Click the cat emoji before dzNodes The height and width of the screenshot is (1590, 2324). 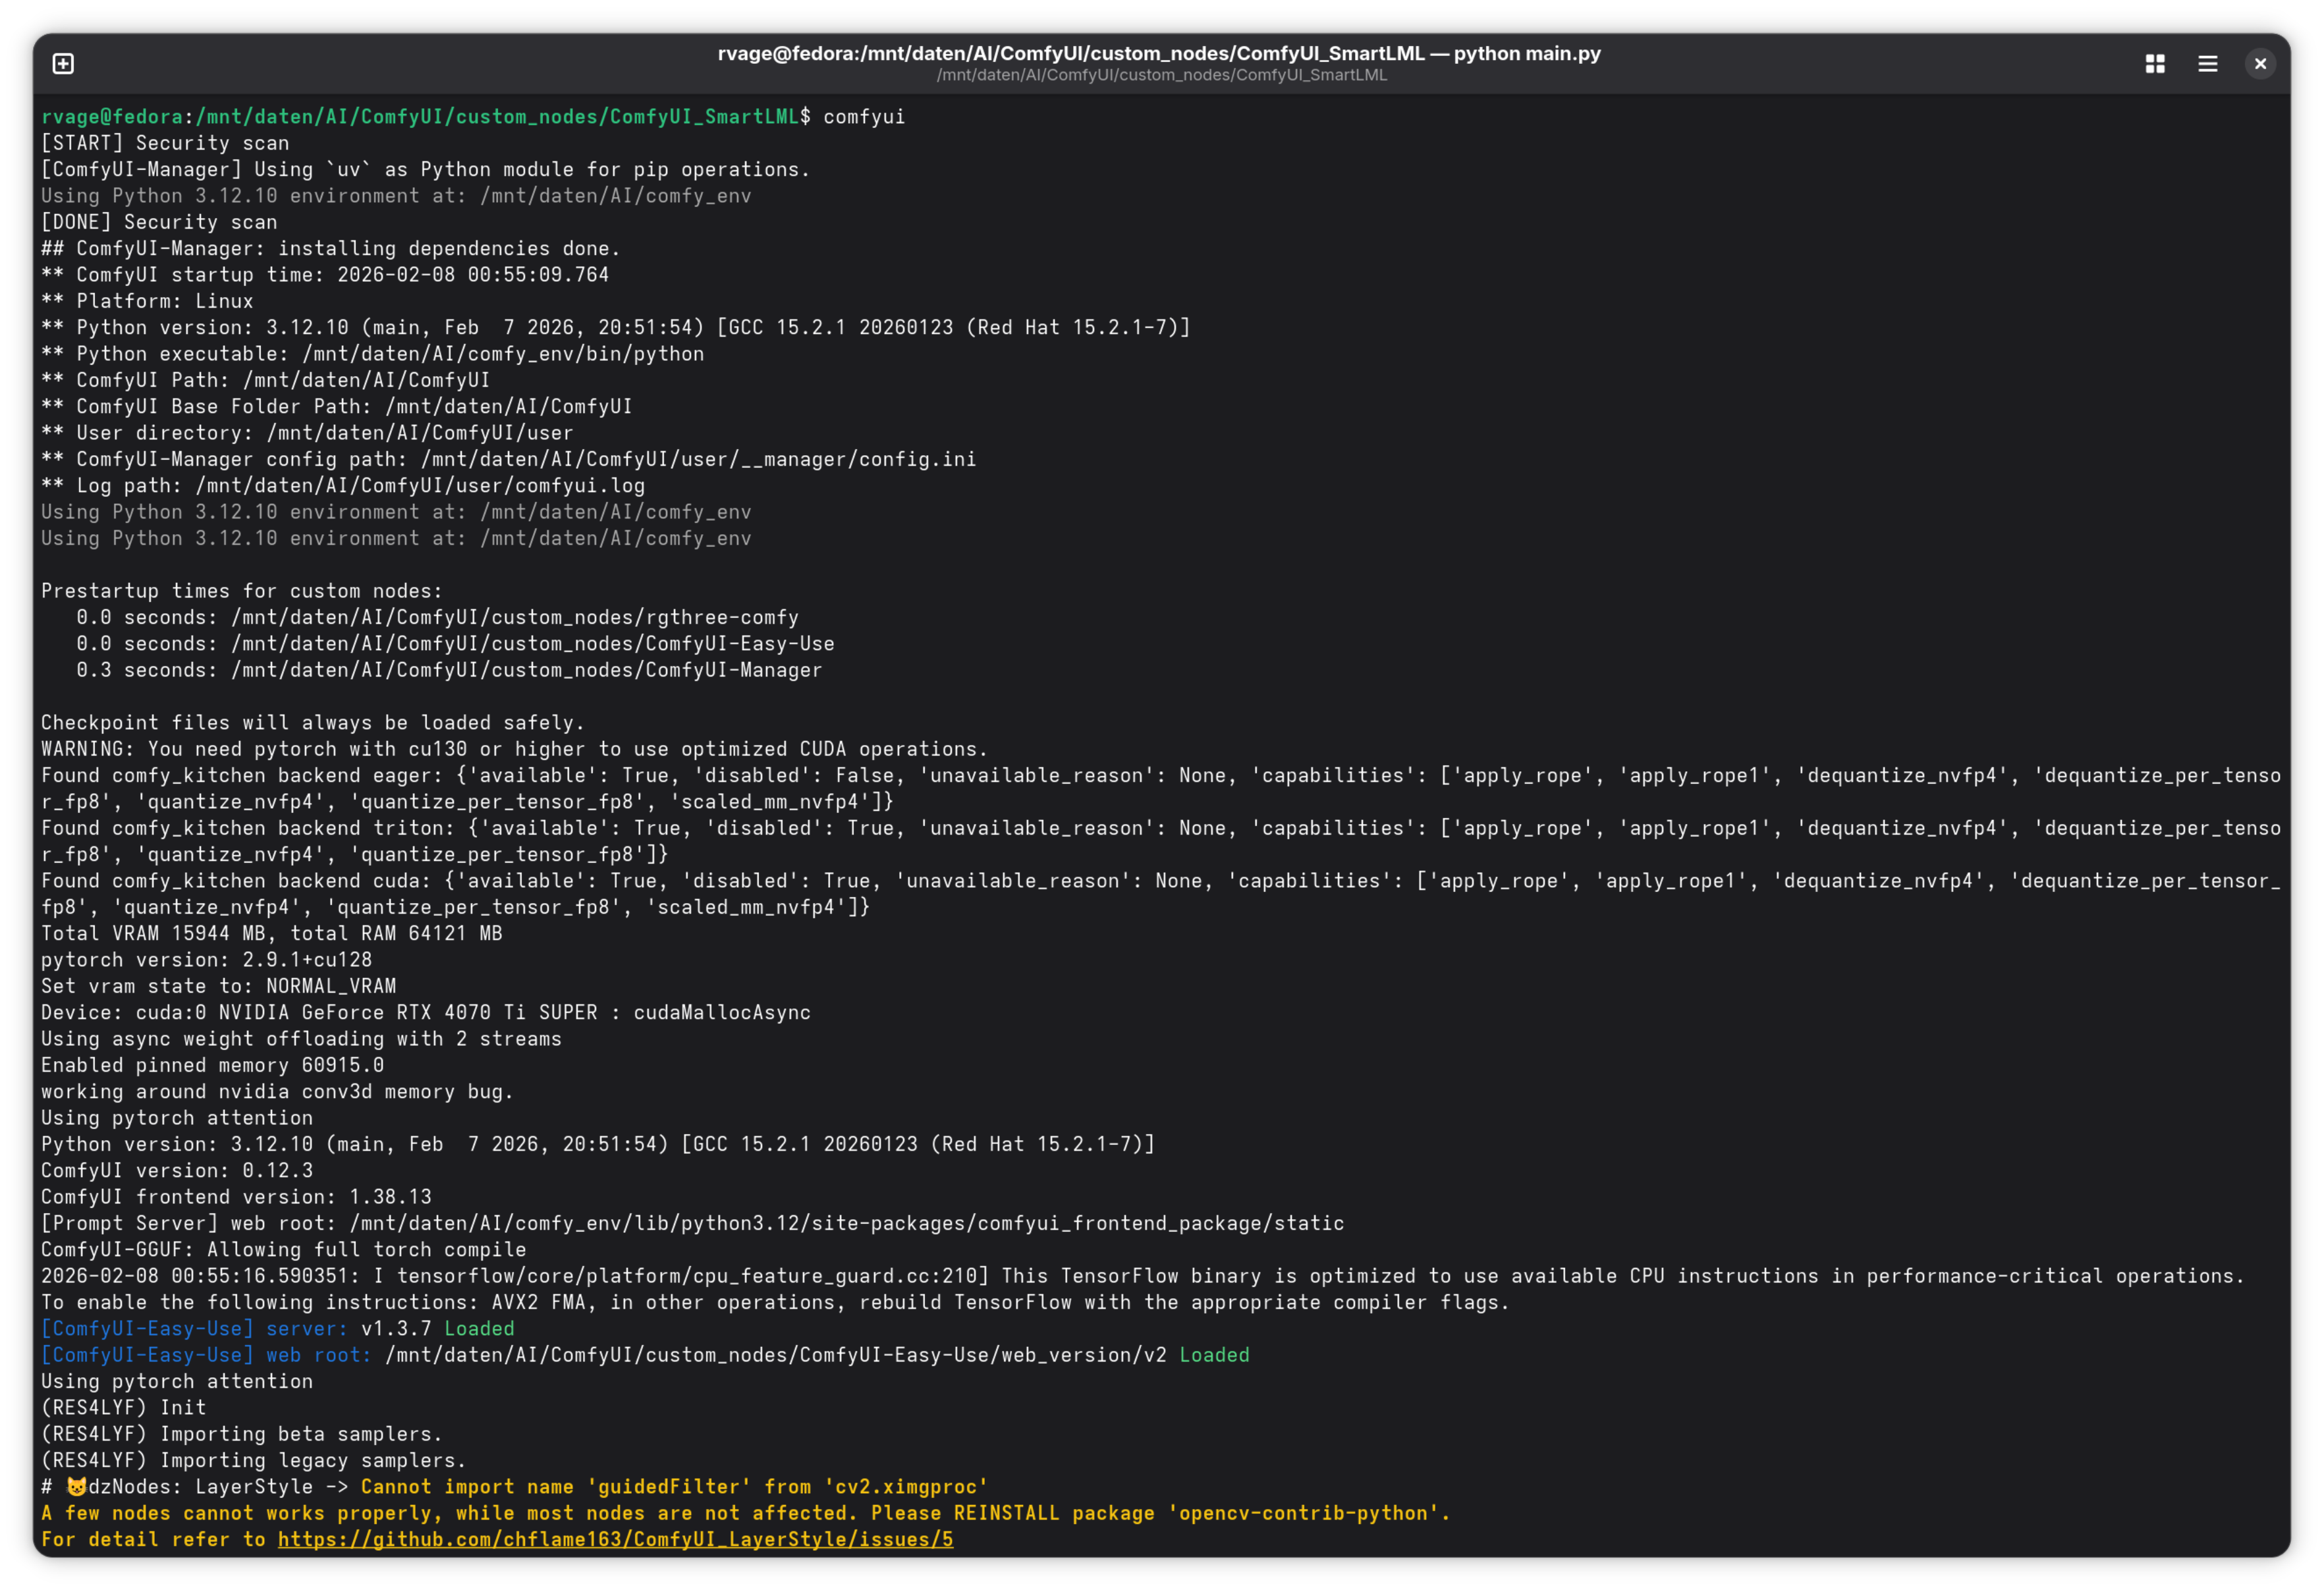pyautogui.click(x=76, y=1486)
